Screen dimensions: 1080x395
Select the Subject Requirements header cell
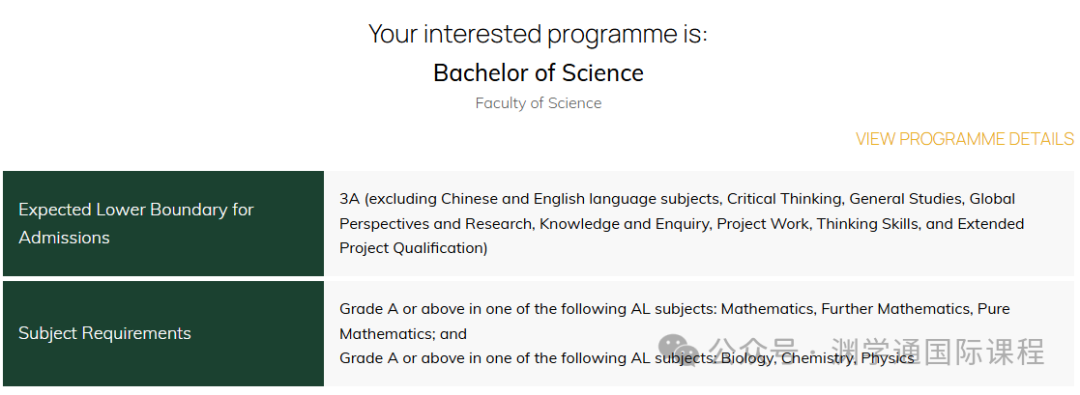[163, 333]
